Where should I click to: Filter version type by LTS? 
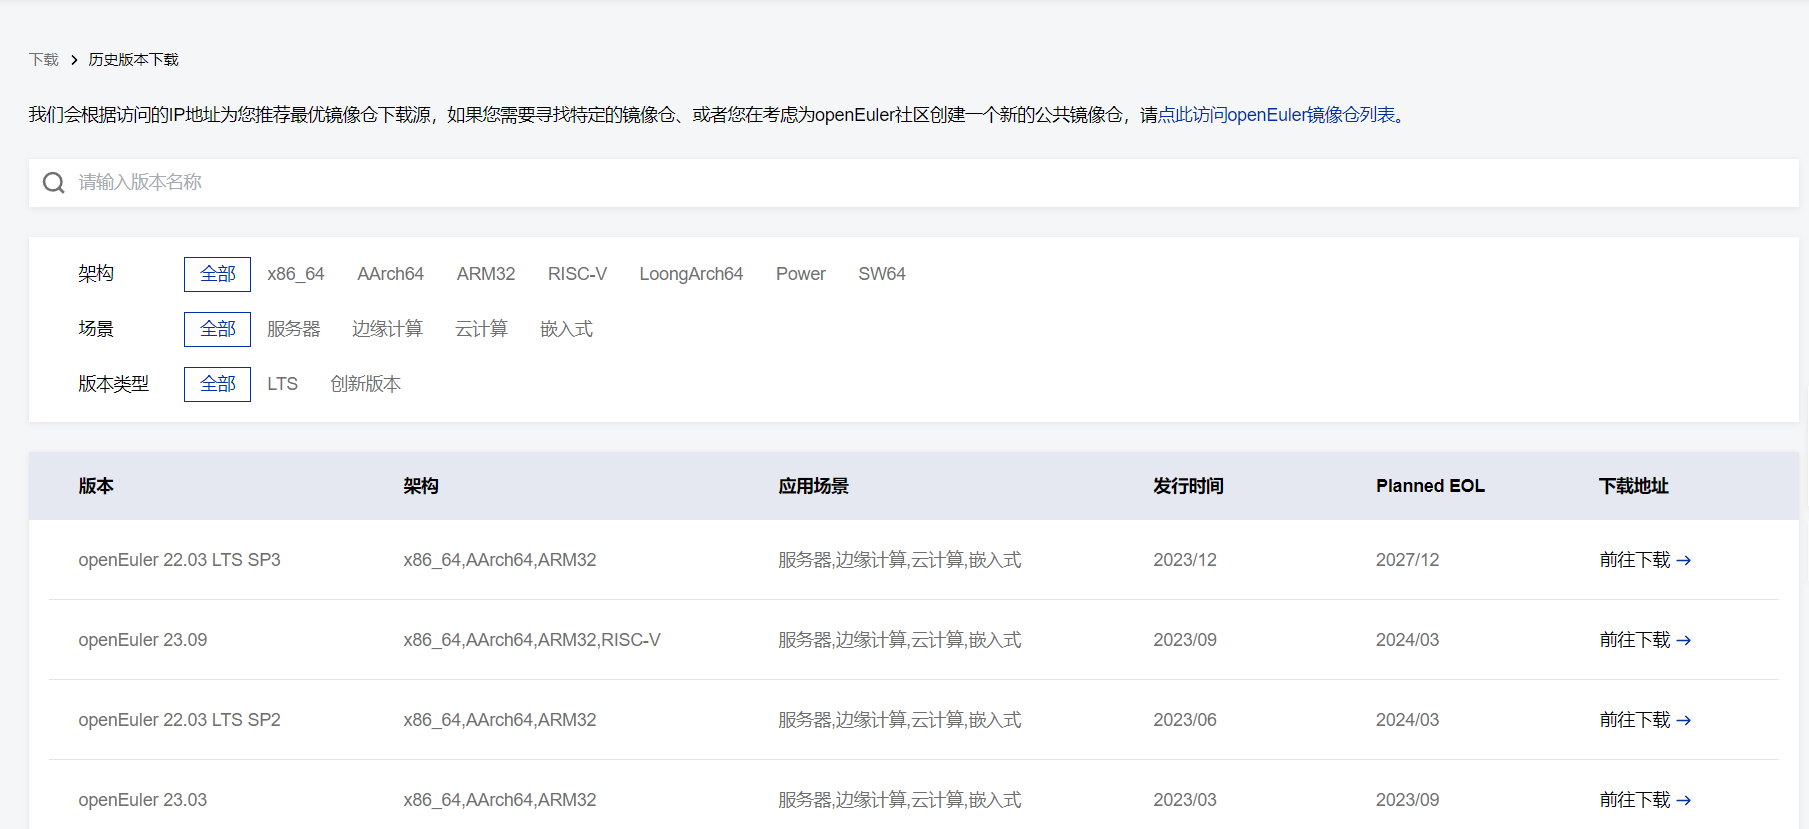283,384
